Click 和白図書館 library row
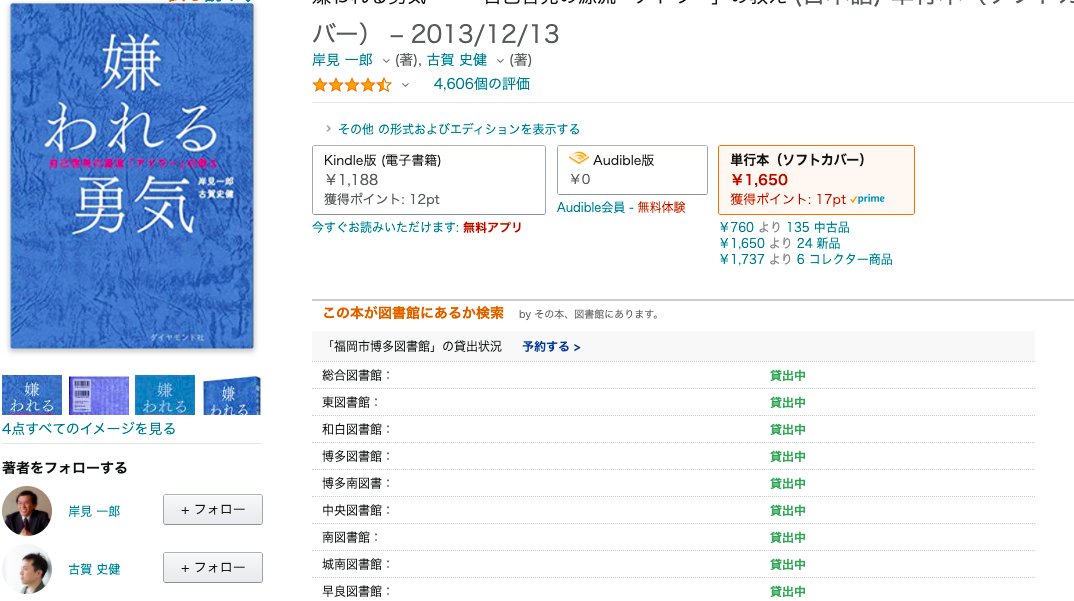The height and width of the screenshot is (601, 1074). click(673, 430)
